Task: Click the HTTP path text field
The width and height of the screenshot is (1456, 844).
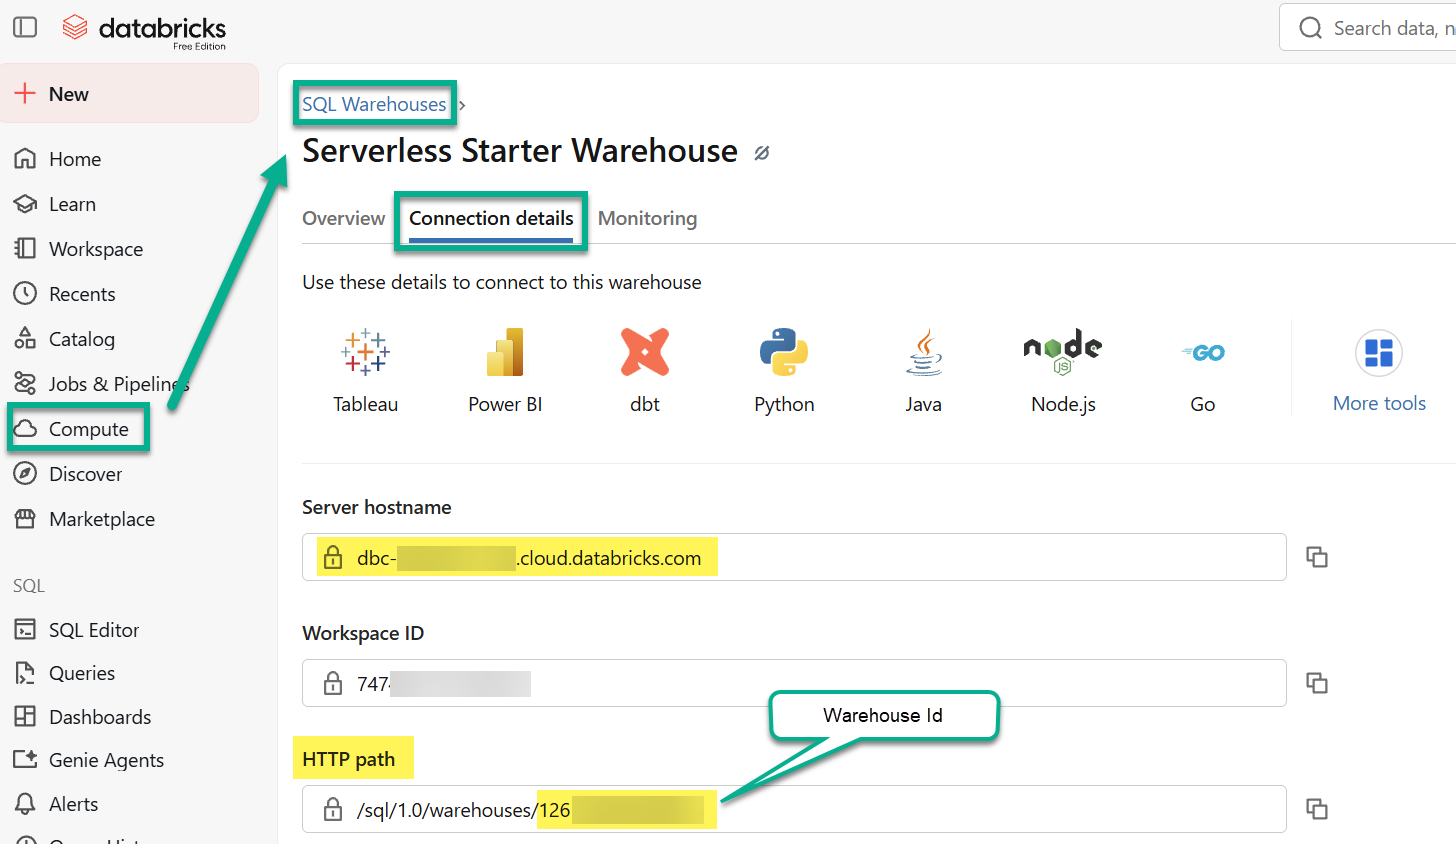Action: pyautogui.click(x=794, y=809)
